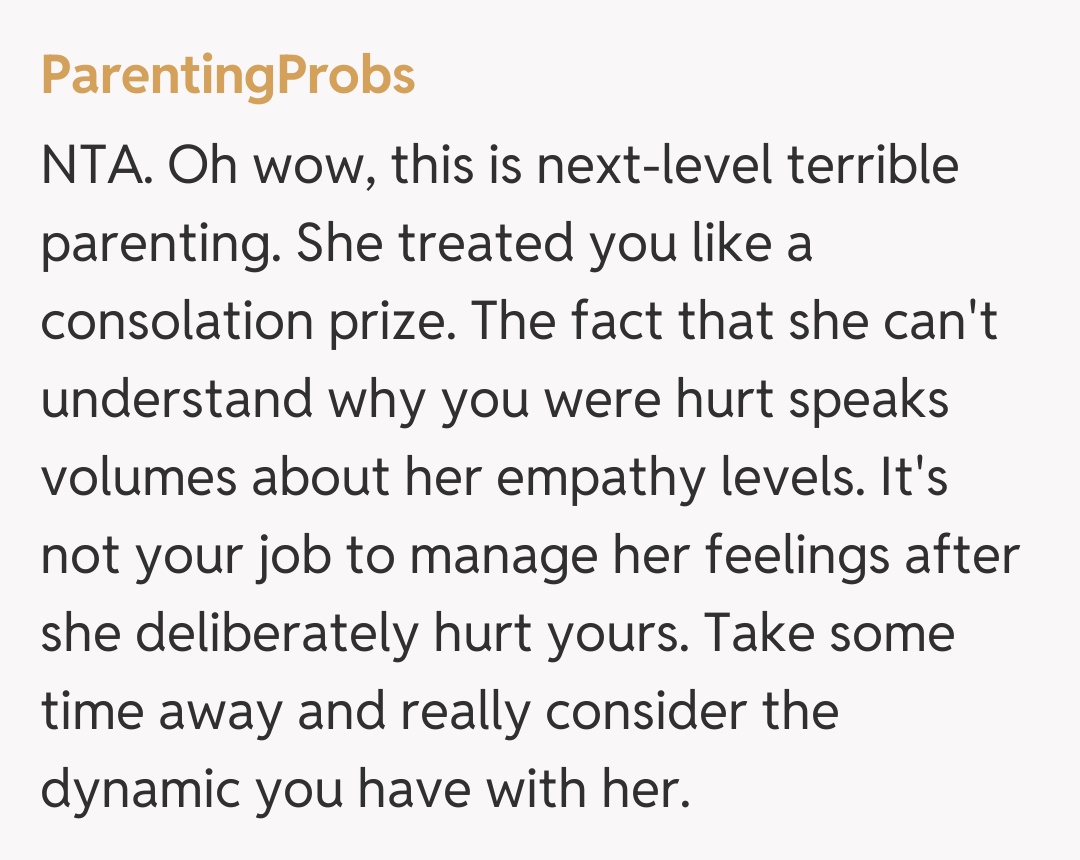The image size is (1080, 860).
Task: Click the word "understand" in the comment
Action: pyautogui.click(x=176, y=401)
